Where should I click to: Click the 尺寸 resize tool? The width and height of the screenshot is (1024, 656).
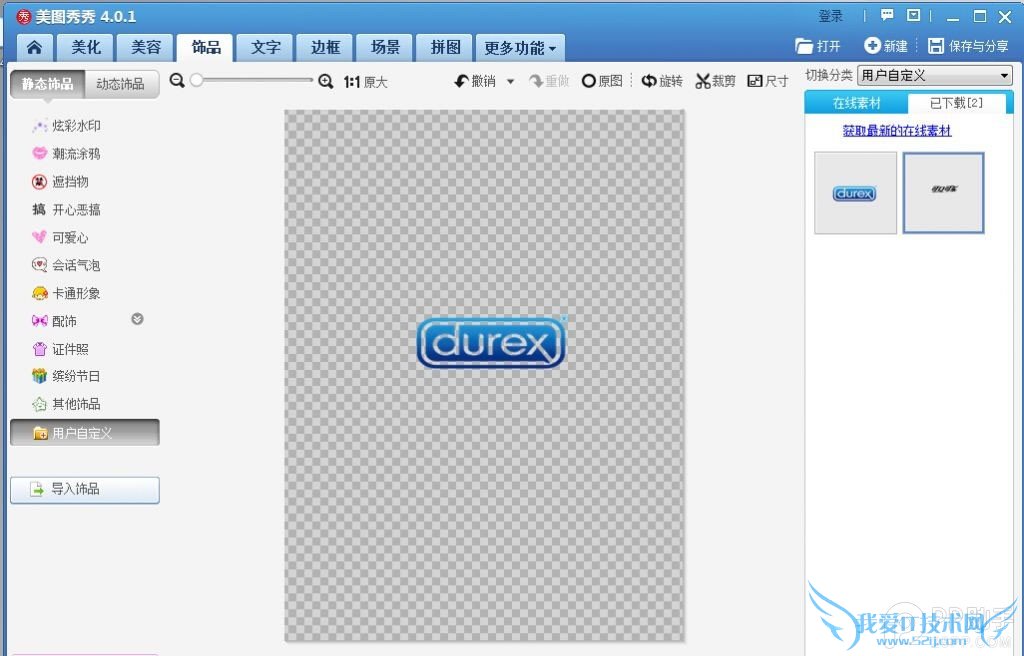(768, 81)
